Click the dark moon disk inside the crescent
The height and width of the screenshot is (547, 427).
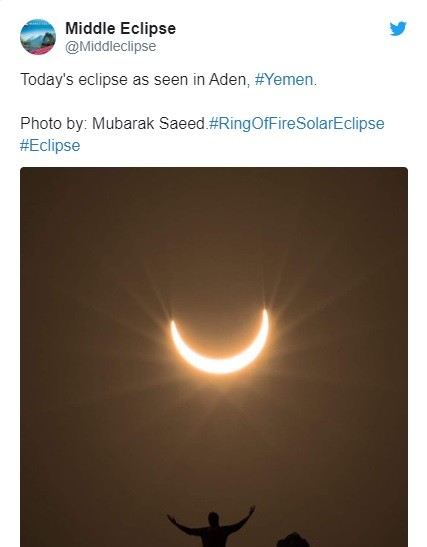(218, 326)
